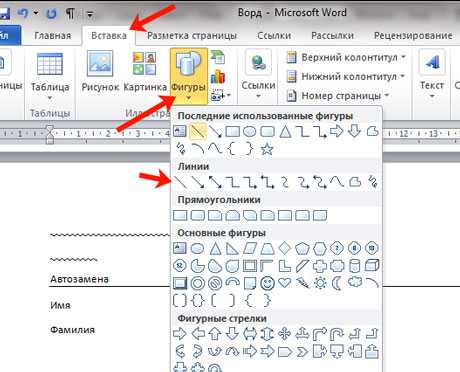Insert the right block arrow from Фигурные стрелки
The width and height of the screenshot is (460, 372).
coord(180,334)
